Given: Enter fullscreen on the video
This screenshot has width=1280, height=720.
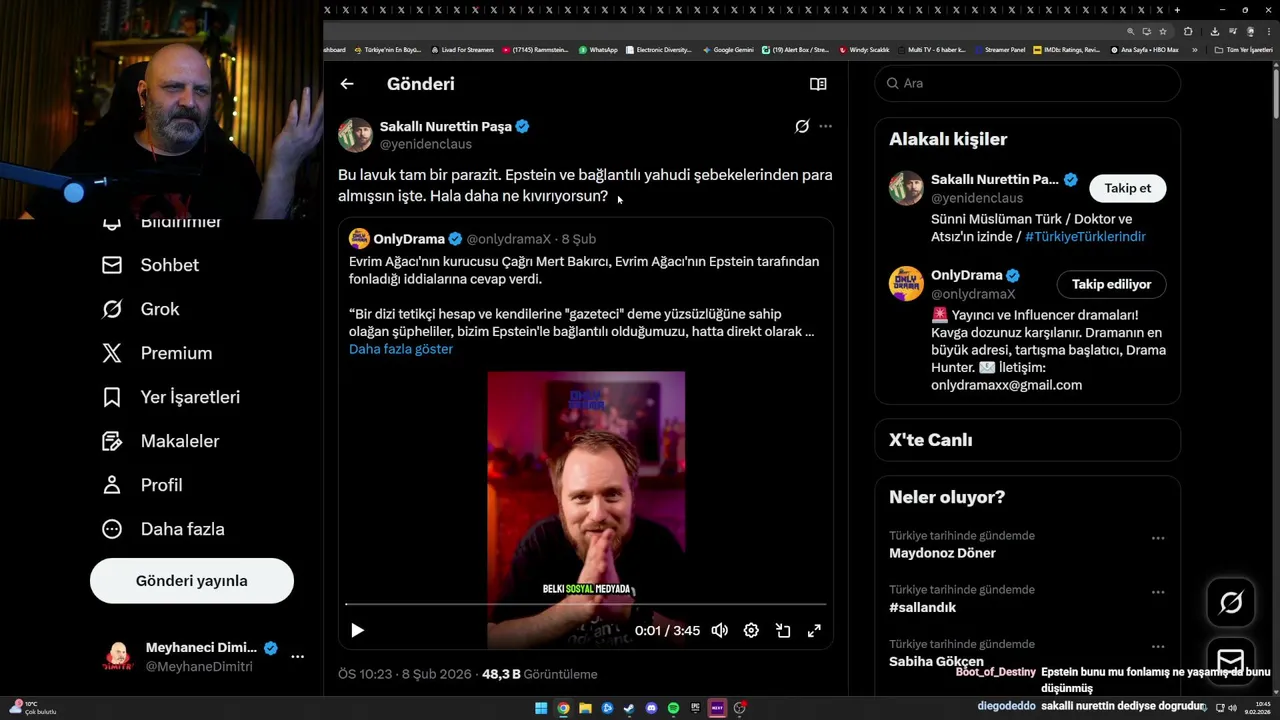Looking at the screenshot, I should (x=814, y=630).
